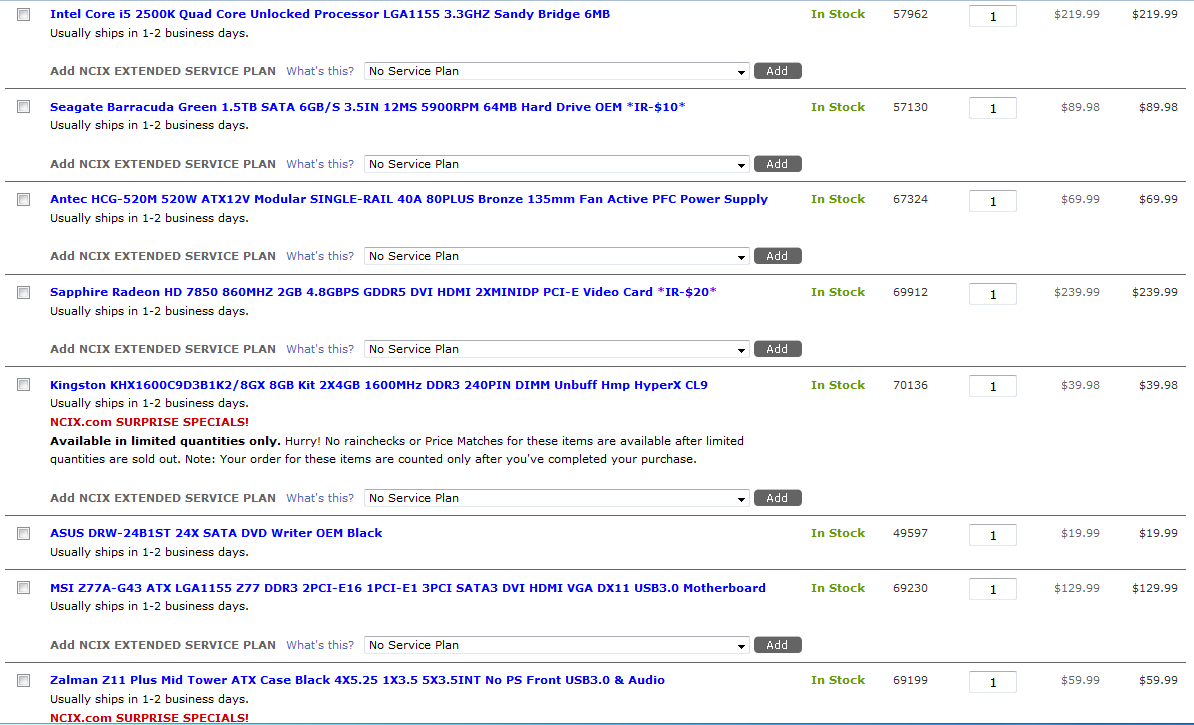Click quantity field for ASUS DVD Writer

click(992, 535)
